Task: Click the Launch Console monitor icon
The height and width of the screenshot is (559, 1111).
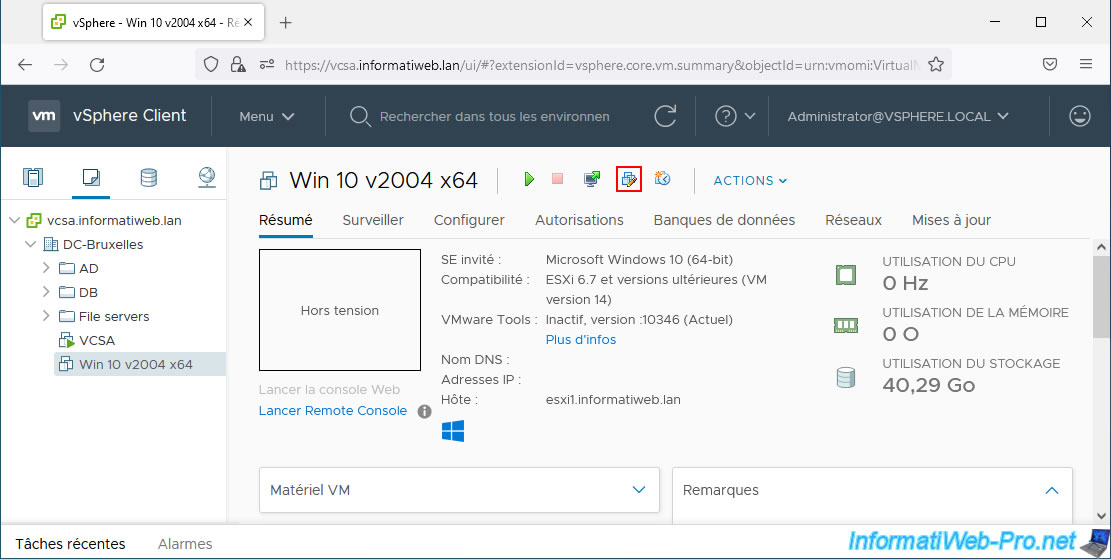Action: tap(592, 179)
